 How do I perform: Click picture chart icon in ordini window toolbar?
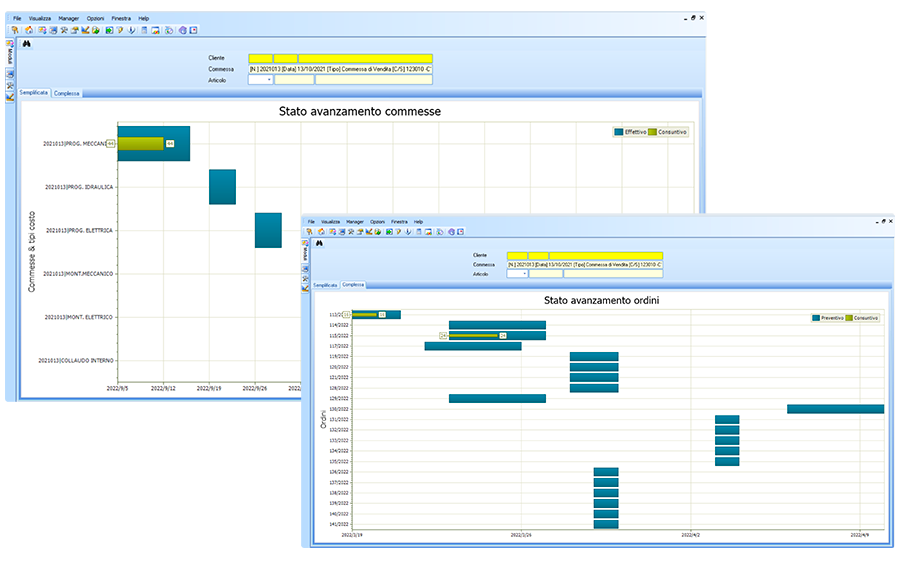point(428,231)
